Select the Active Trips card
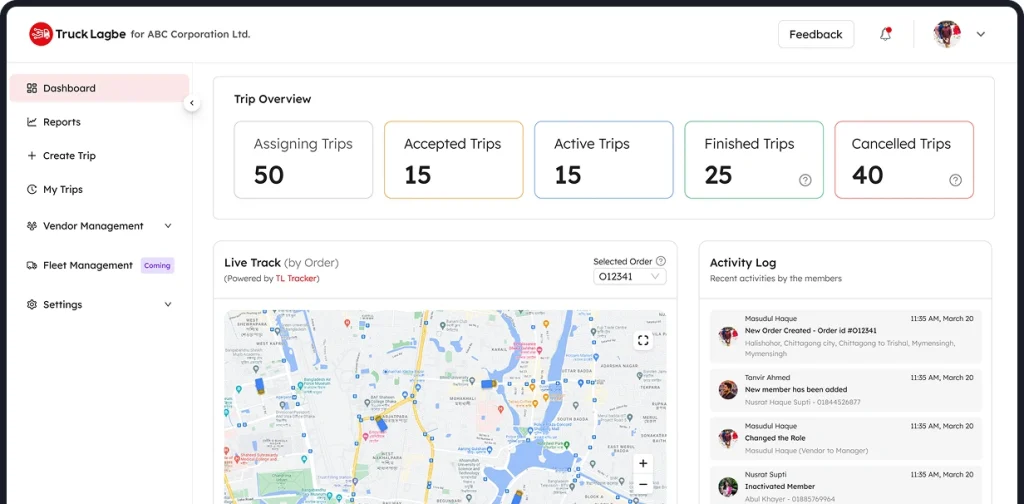 point(603,160)
